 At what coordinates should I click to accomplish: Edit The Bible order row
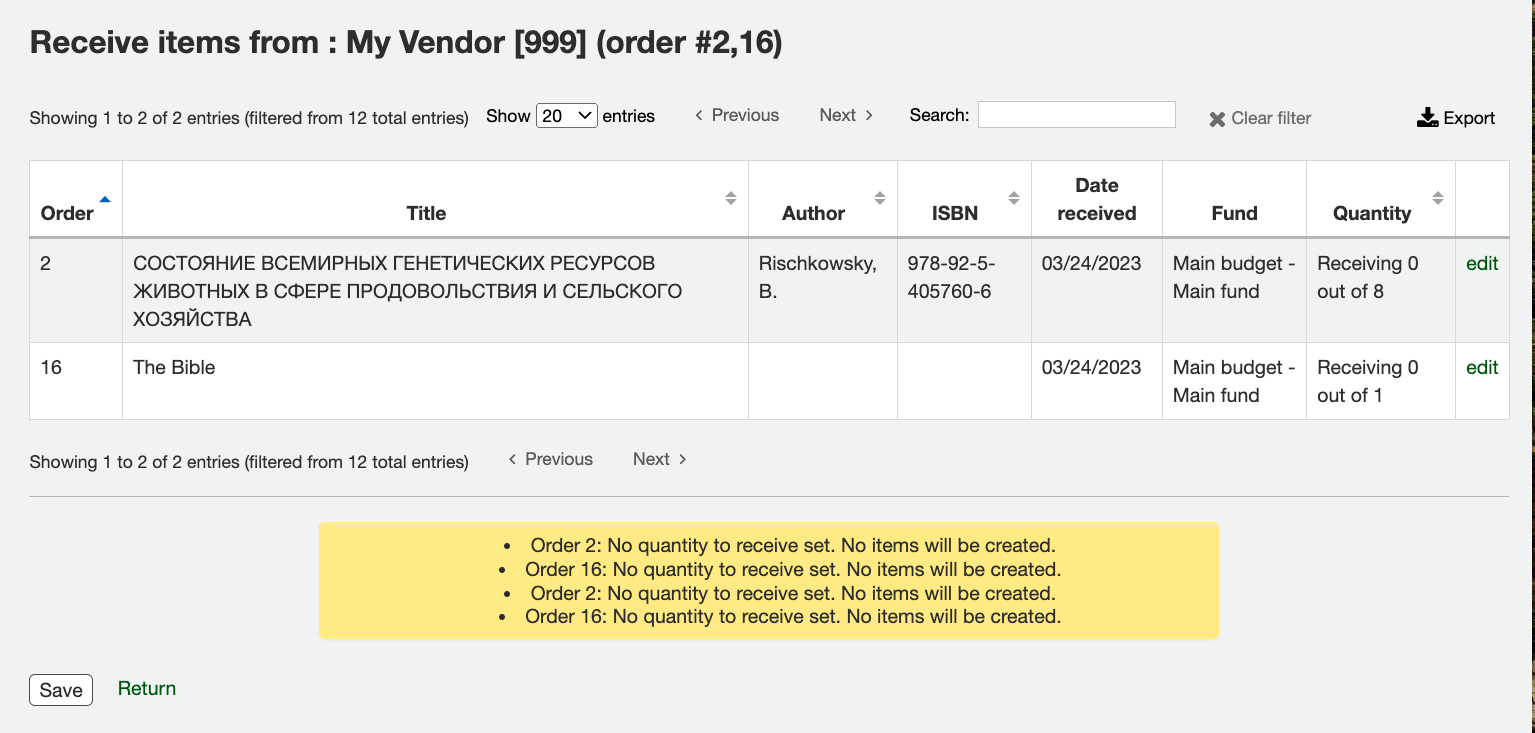[1482, 367]
